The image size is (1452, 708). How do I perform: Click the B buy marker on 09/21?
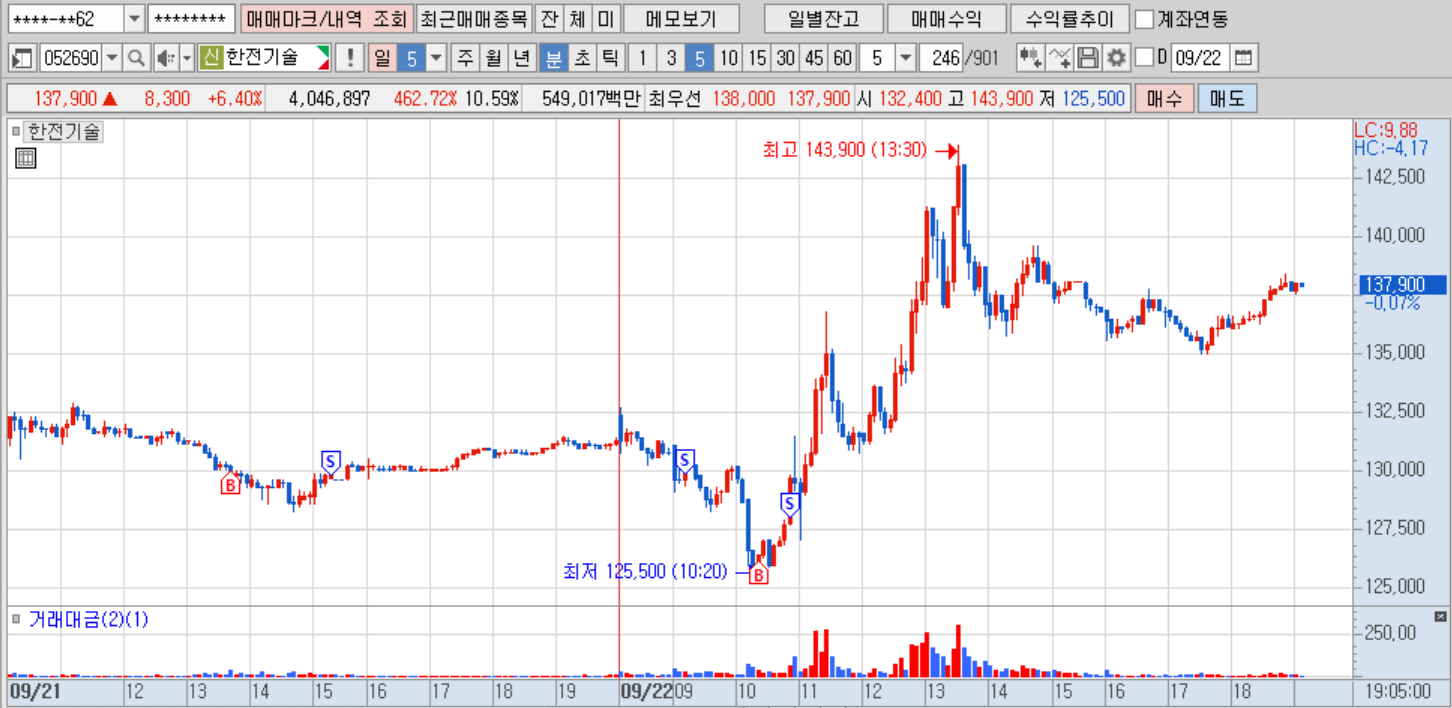coord(231,485)
